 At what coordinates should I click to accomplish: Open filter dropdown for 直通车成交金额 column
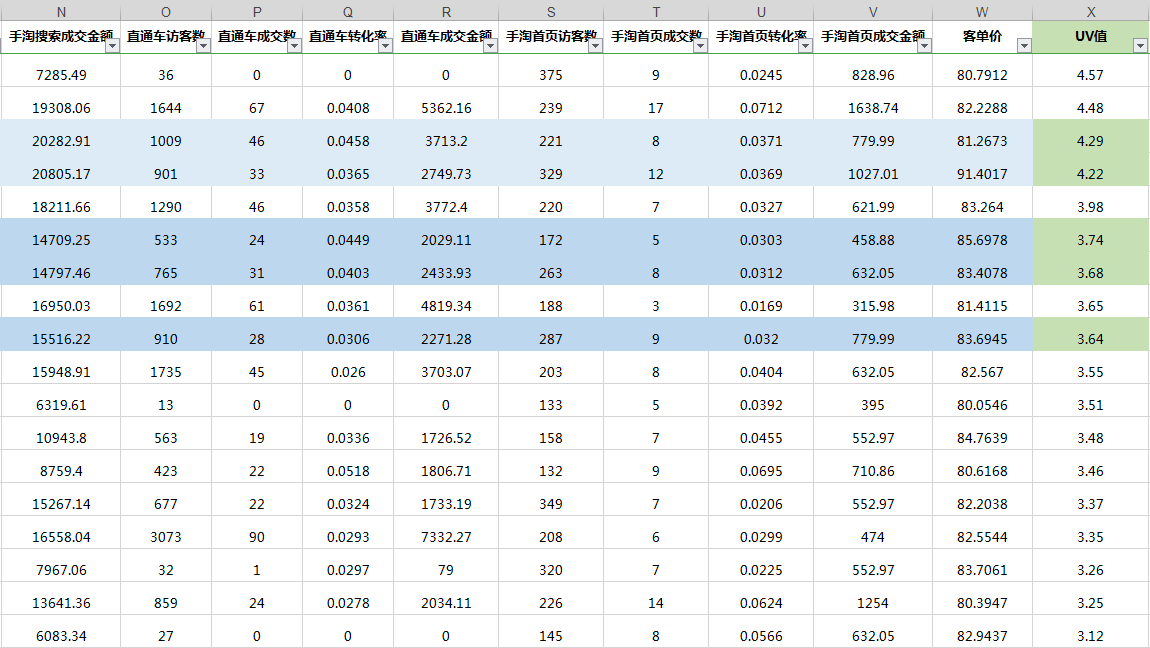[x=490, y=45]
